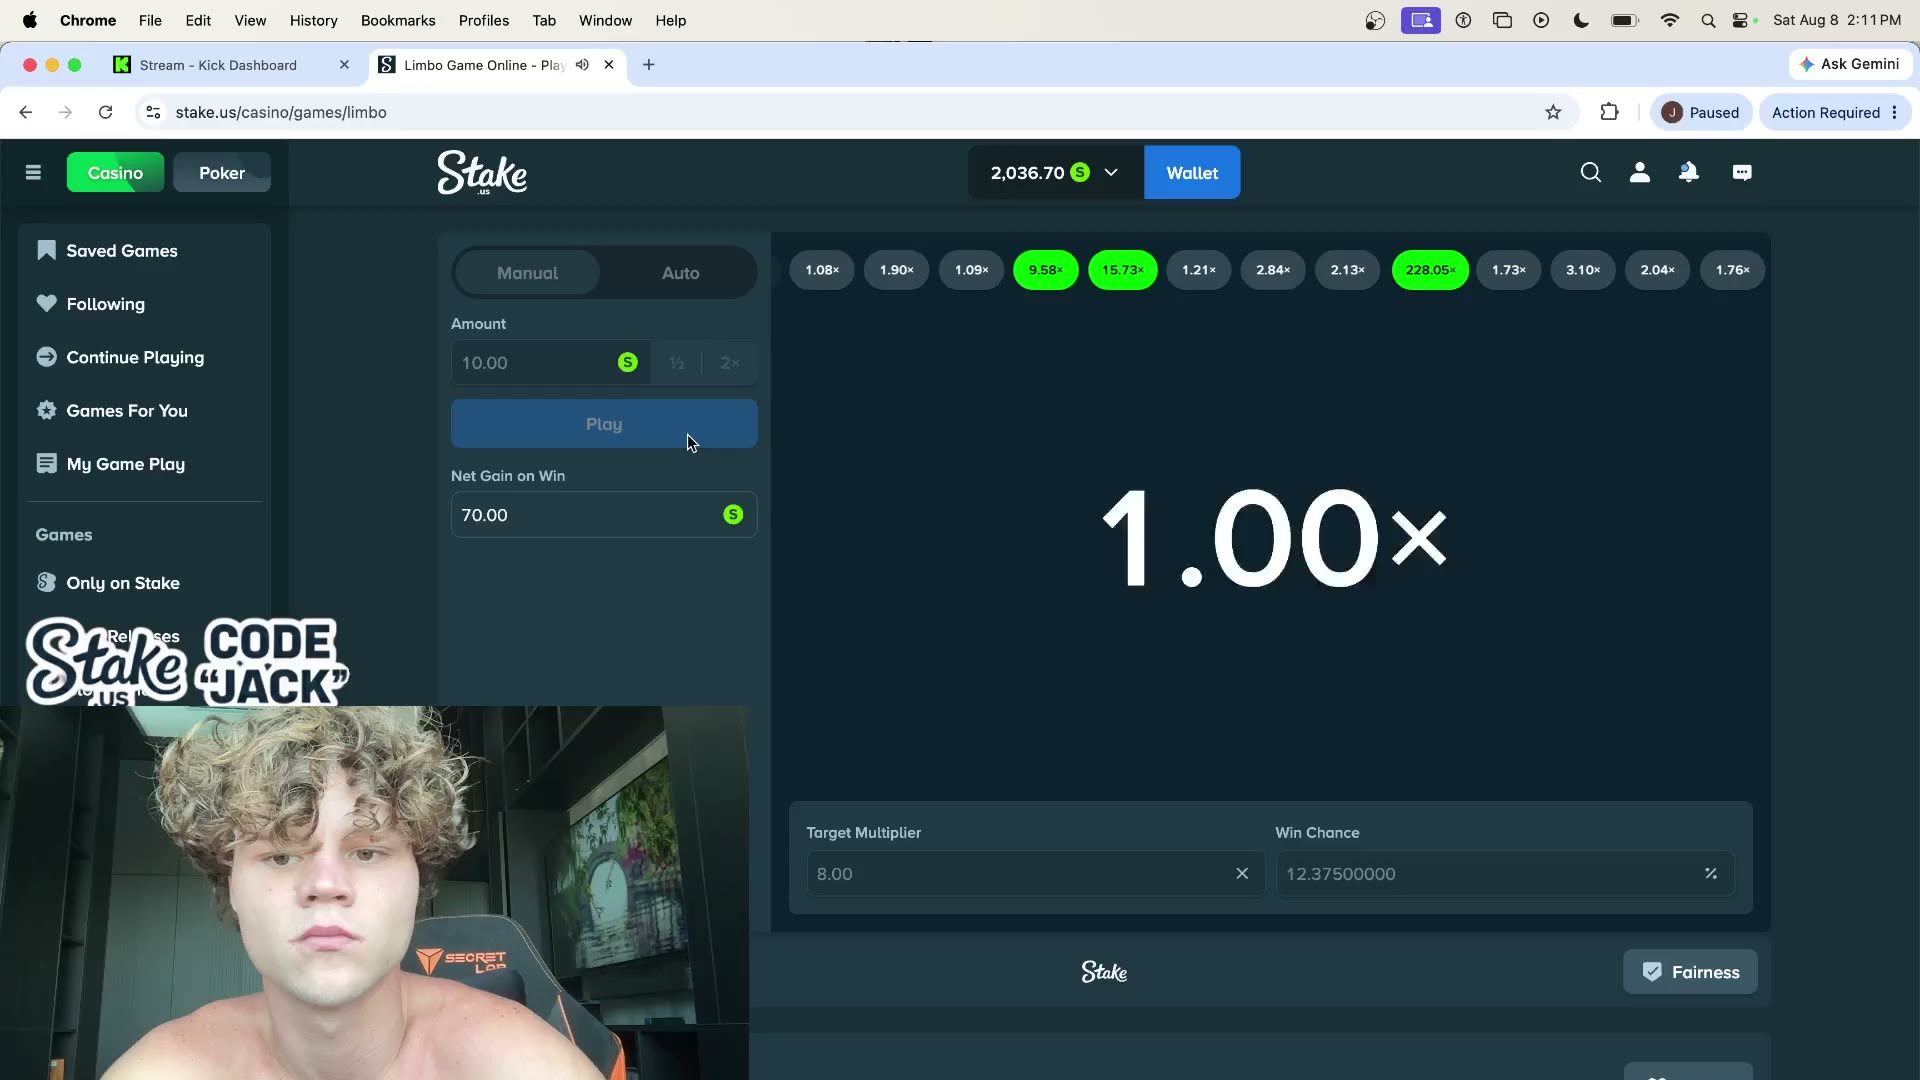Screen dimensions: 1920x1080
Task: Double the bet amount with 2×
Action: (730, 363)
